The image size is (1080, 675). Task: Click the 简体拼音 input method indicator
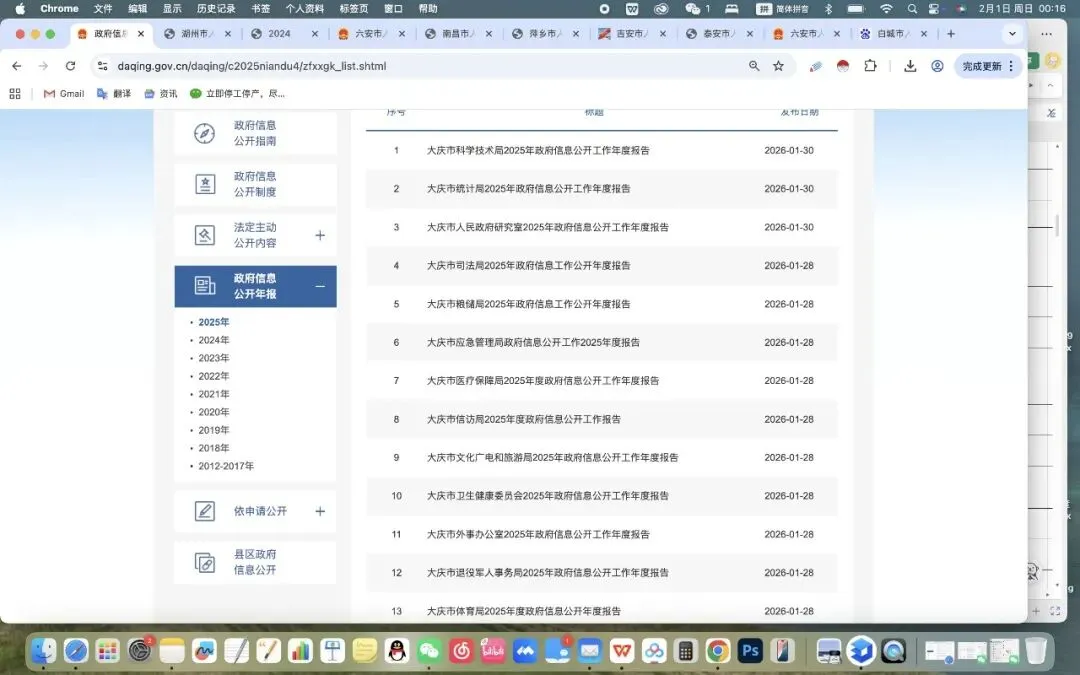click(x=782, y=9)
